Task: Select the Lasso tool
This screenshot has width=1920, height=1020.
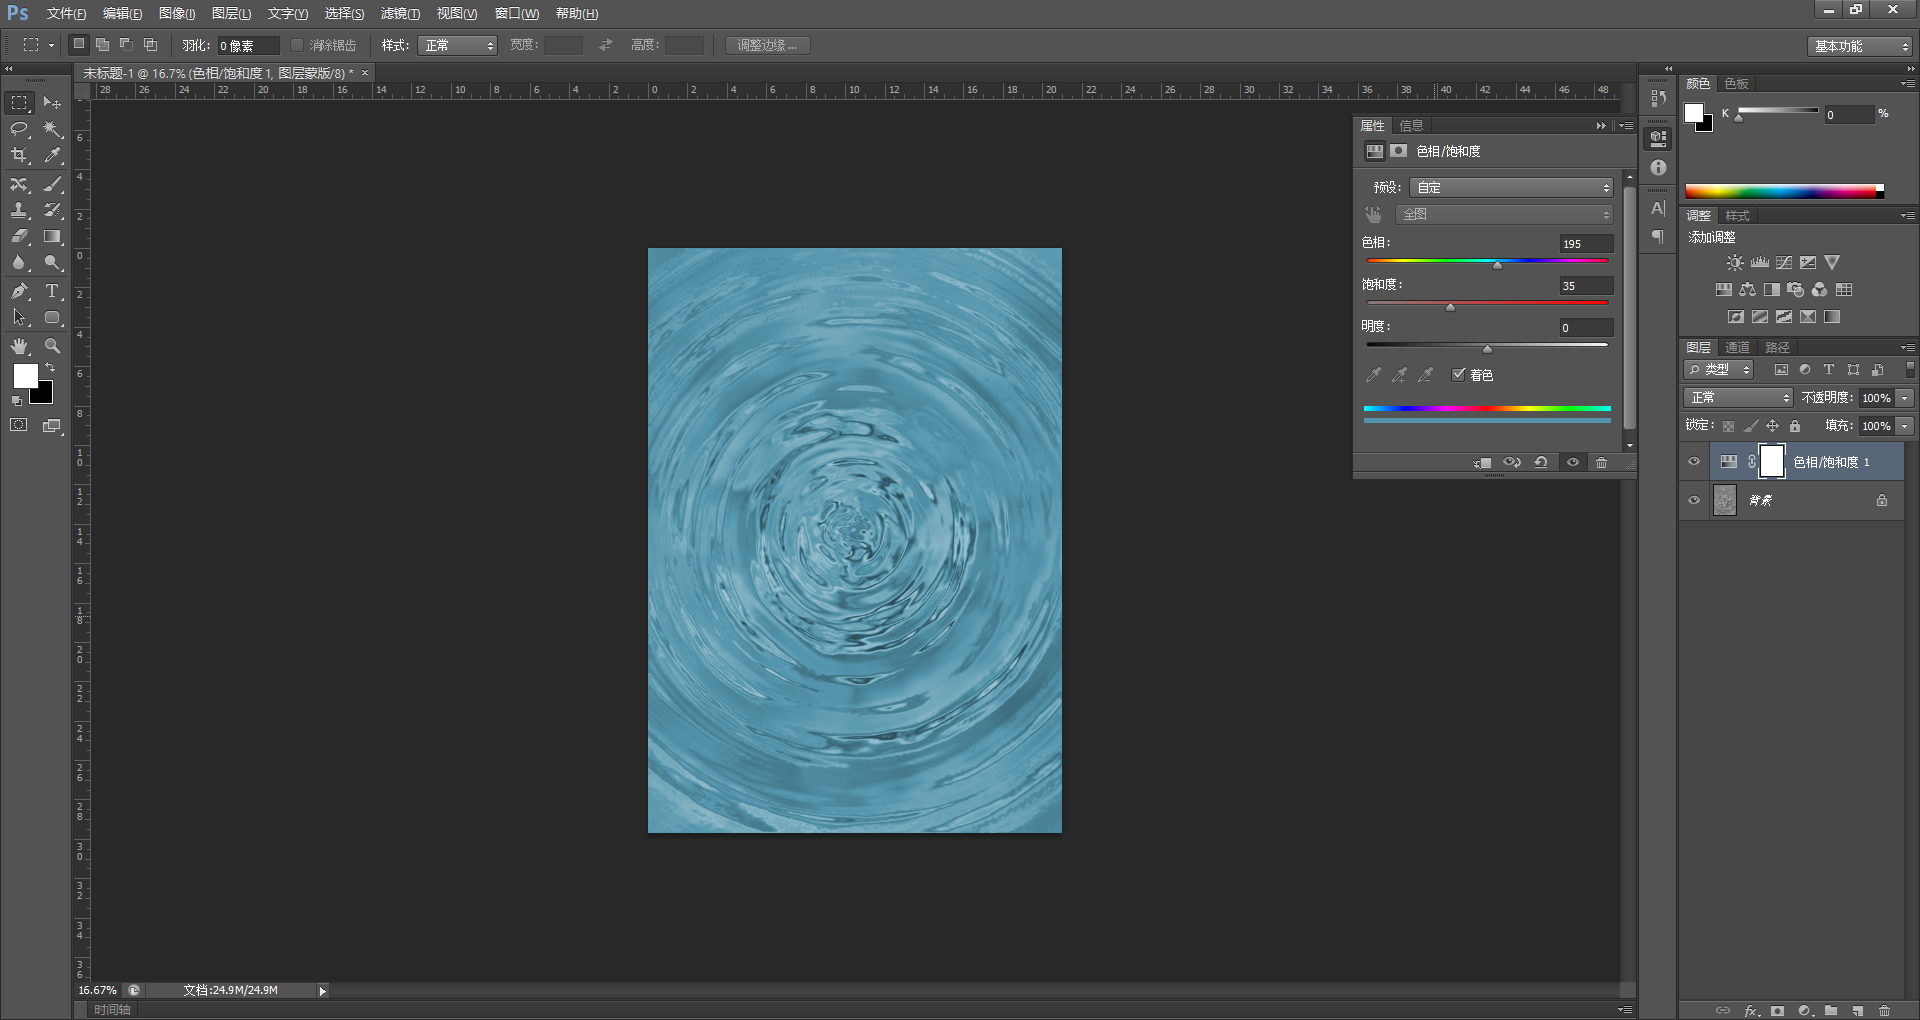Action: 20,129
